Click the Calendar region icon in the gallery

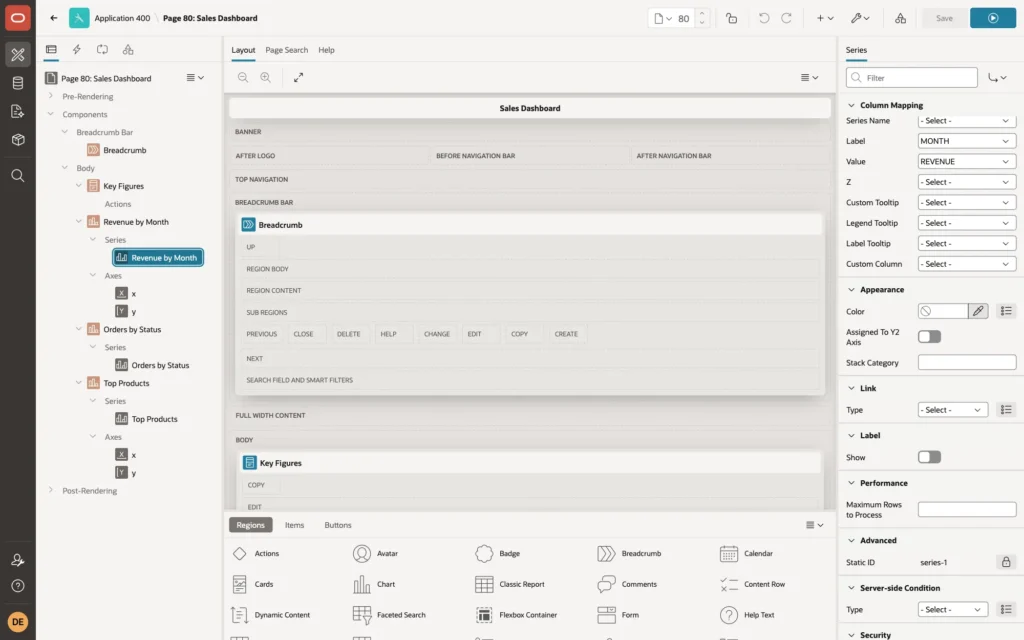point(729,554)
